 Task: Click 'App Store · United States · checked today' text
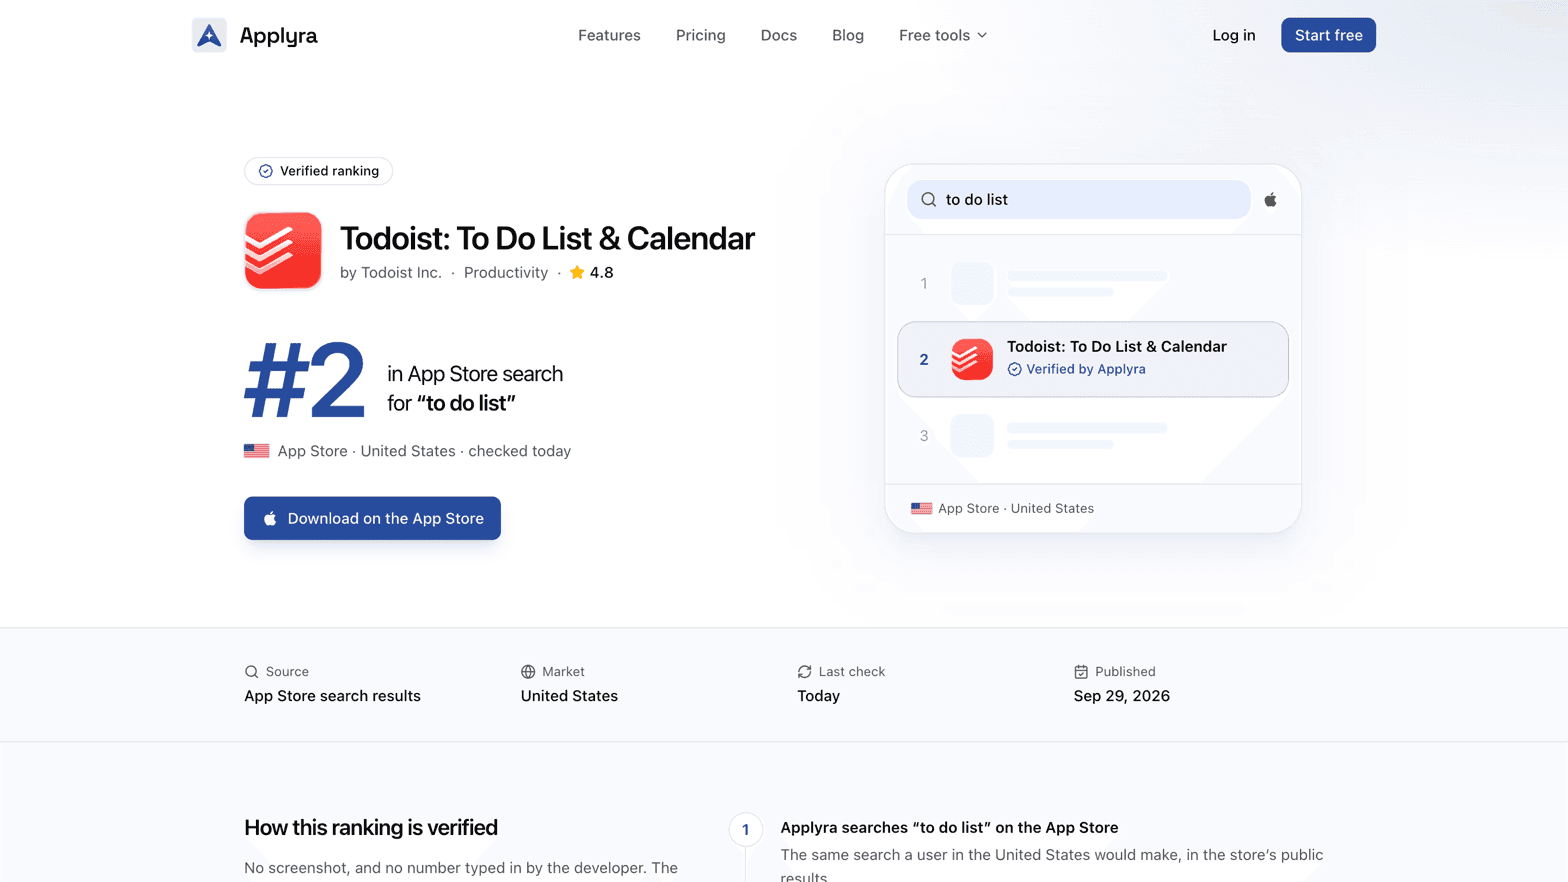[424, 451]
